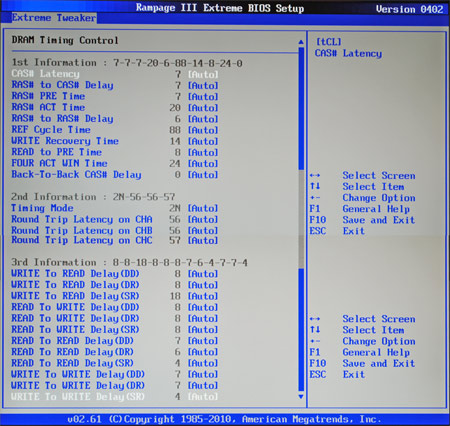Click the Back-To-Back CAS# Delay label
Screen dimensions: 450x426
[x=76, y=175]
